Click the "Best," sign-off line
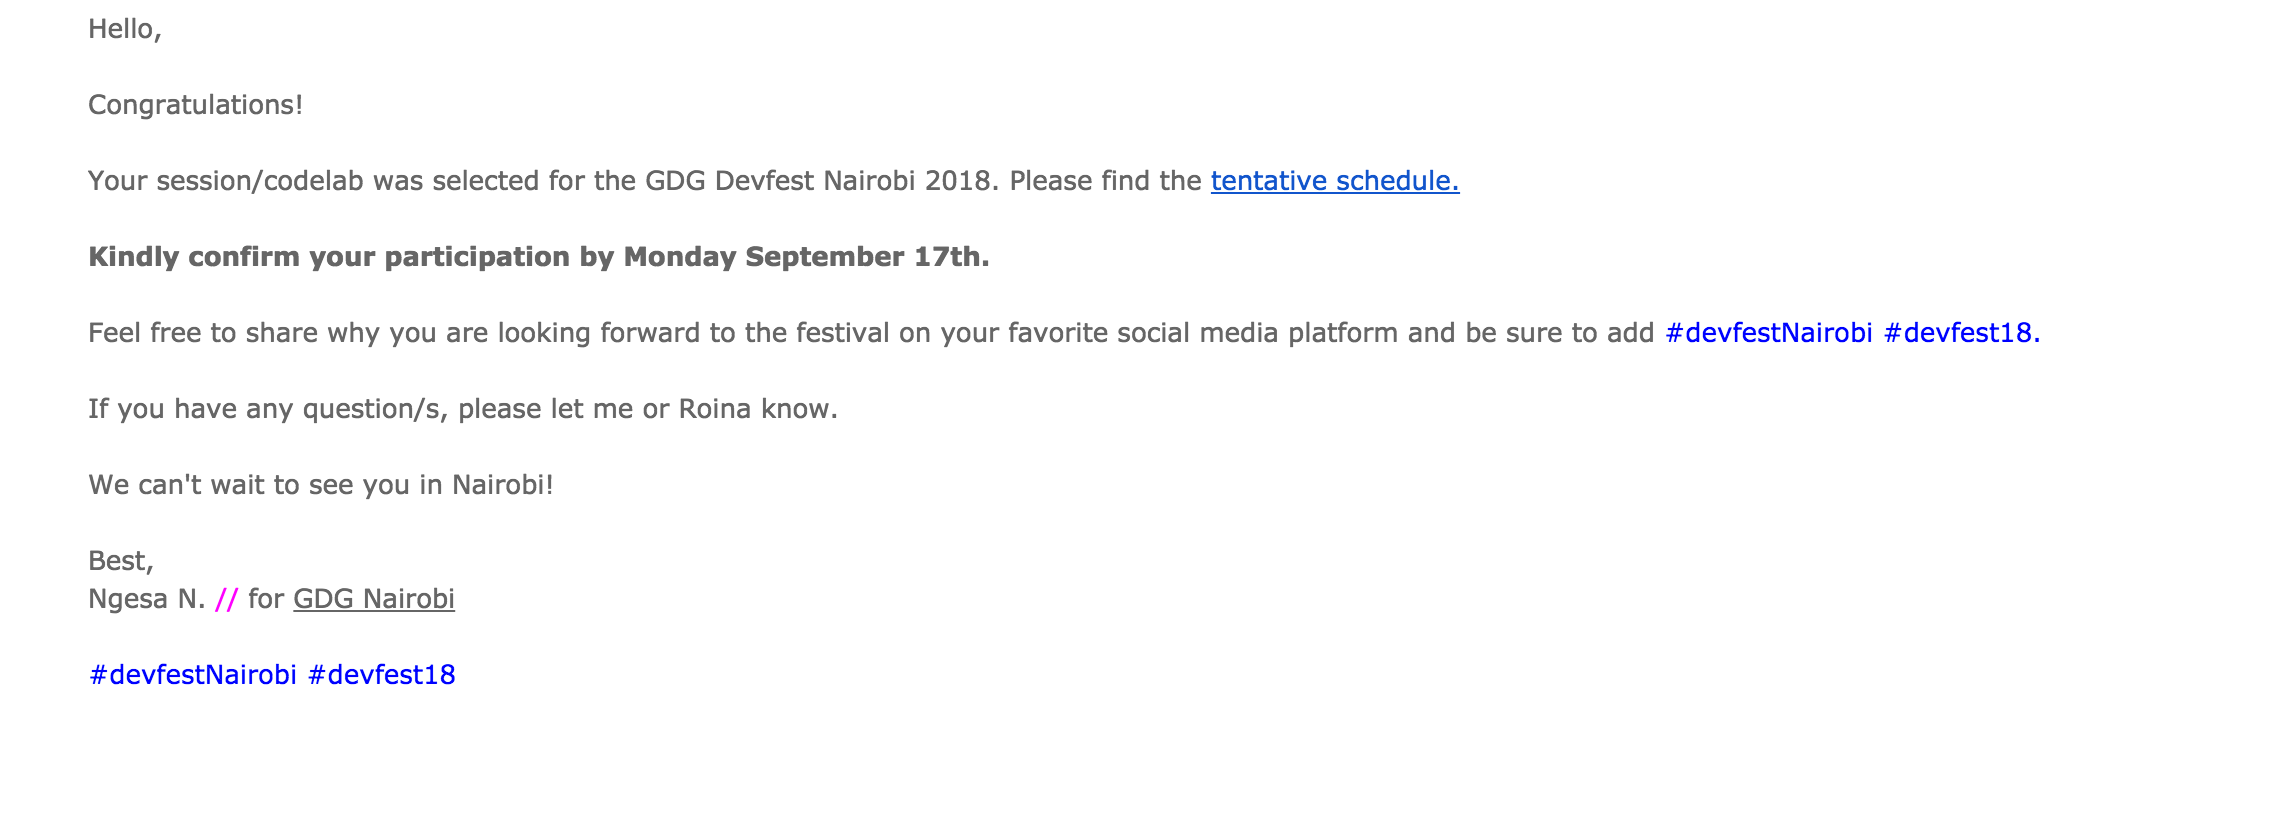Viewport: 2284px width, 828px height. 121,561
